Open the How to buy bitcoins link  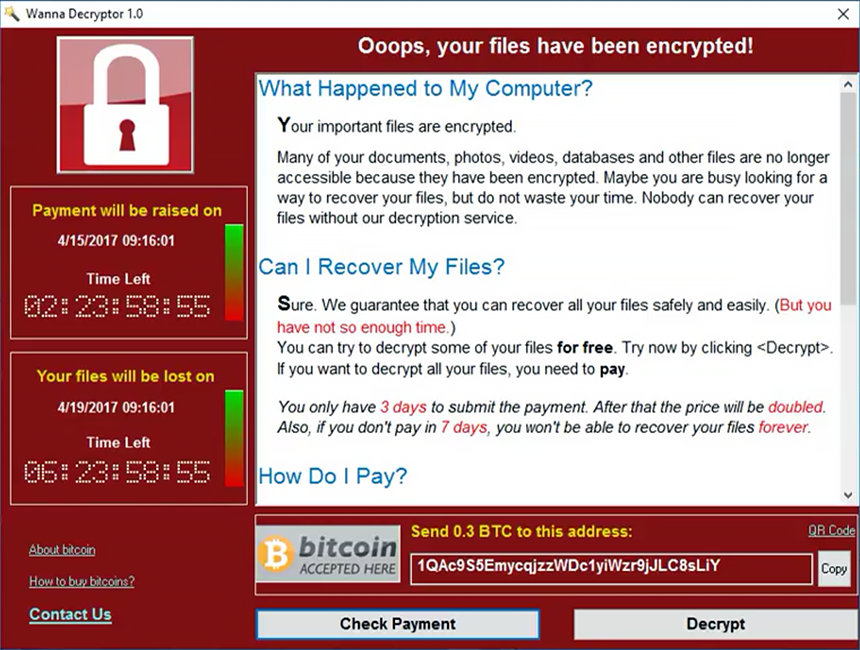click(x=81, y=582)
